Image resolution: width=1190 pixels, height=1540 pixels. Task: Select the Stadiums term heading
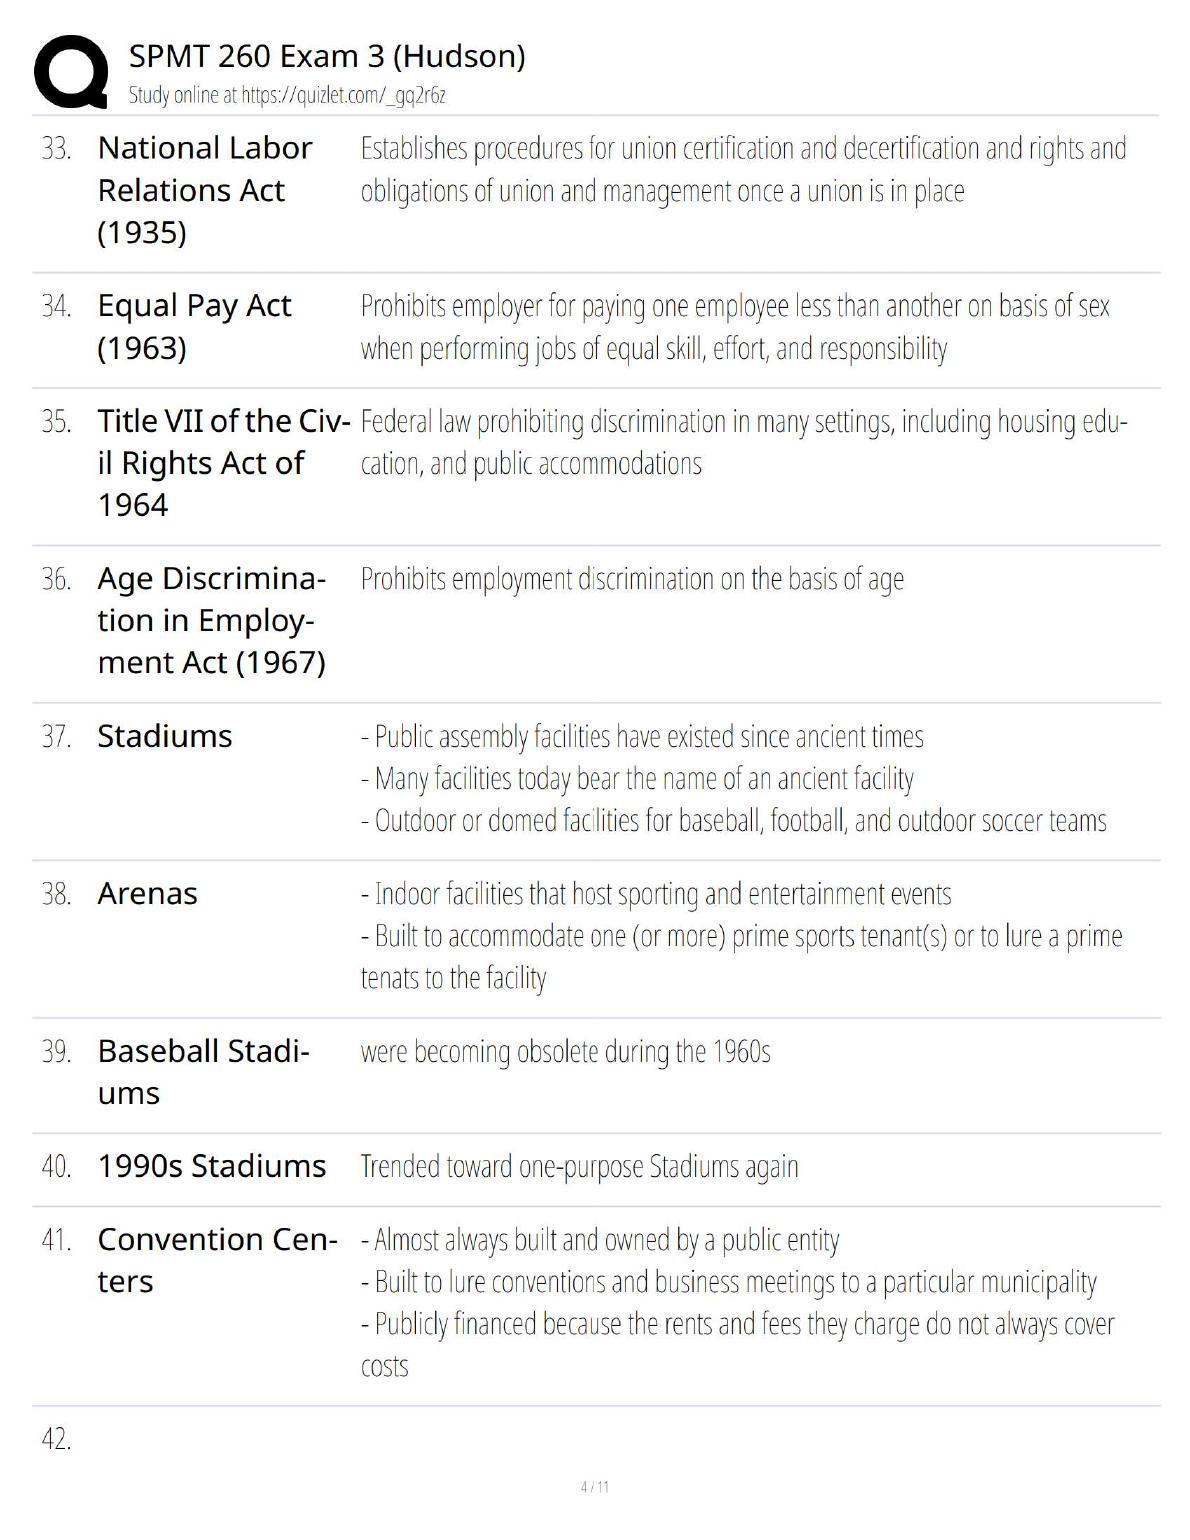click(x=165, y=736)
